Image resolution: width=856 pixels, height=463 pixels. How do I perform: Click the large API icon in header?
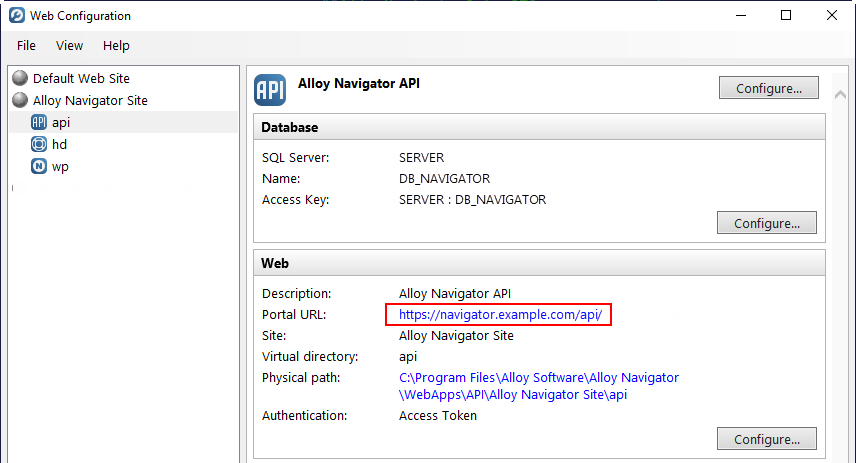pyautogui.click(x=270, y=90)
